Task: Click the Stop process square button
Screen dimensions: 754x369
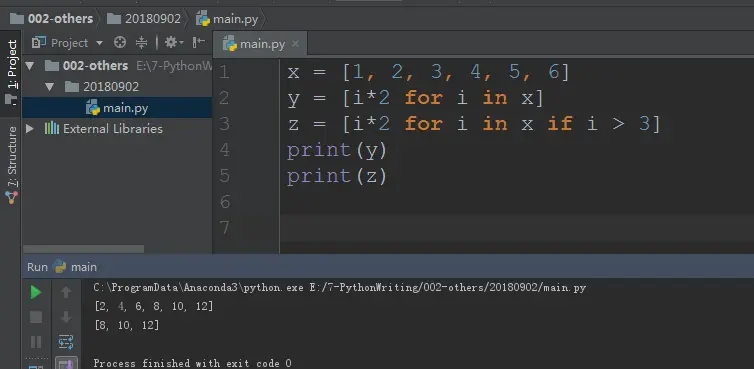Action: pos(36,317)
